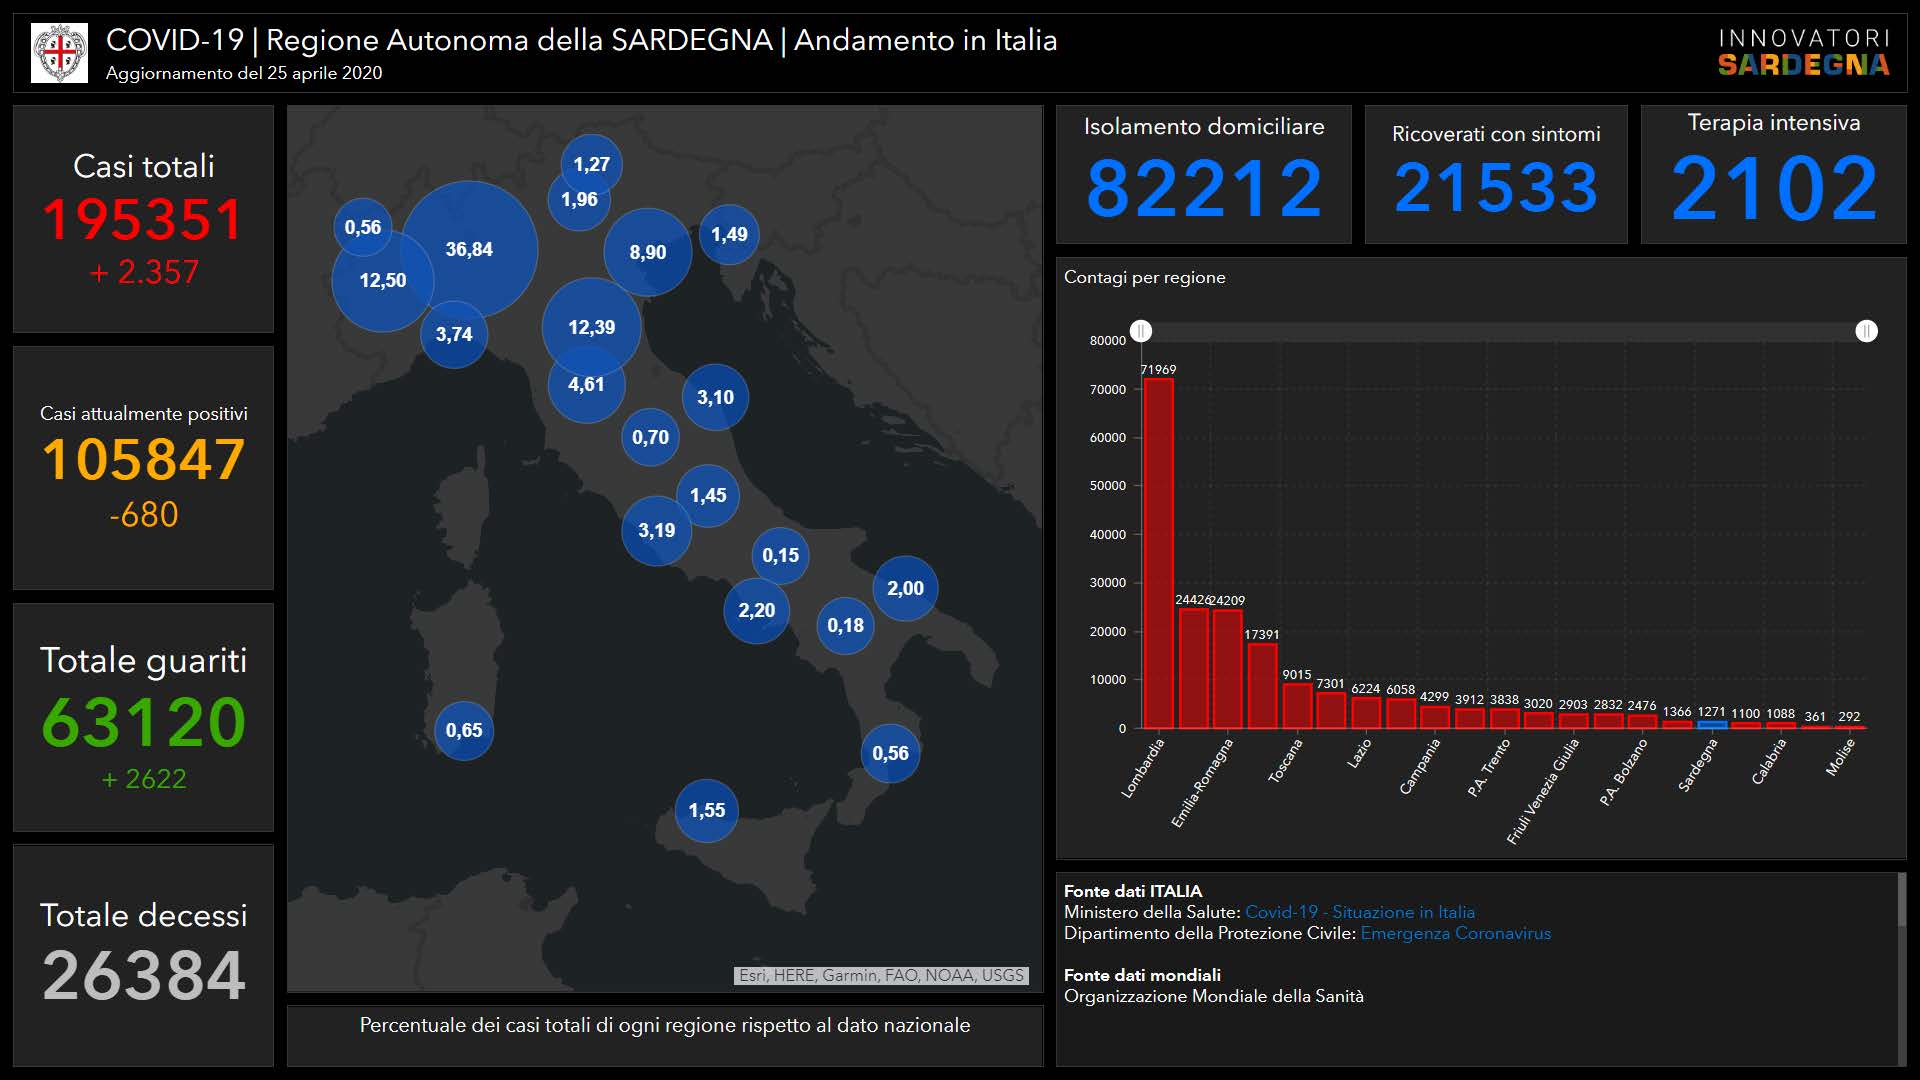Open the Emergenza Coronavirus link

click(x=1455, y=933)
